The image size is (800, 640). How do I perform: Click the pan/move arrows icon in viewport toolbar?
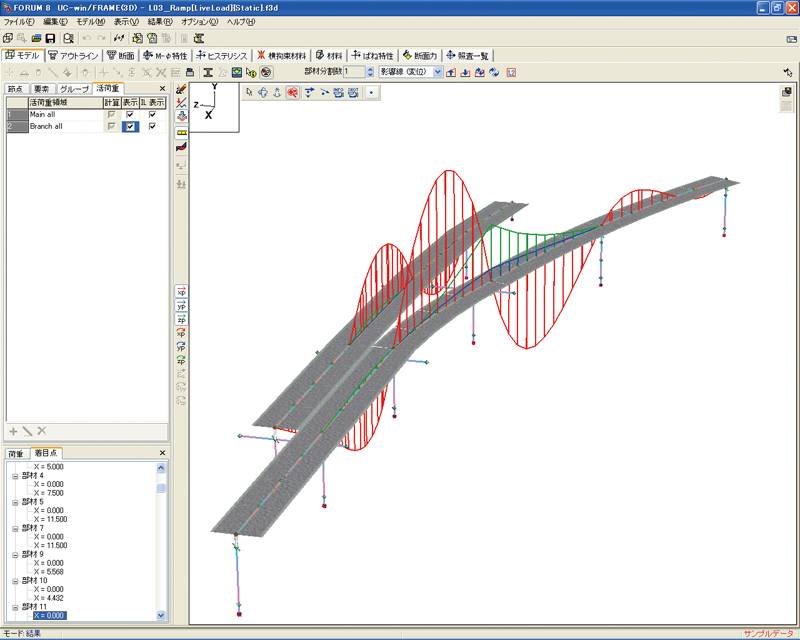point(263,92)
